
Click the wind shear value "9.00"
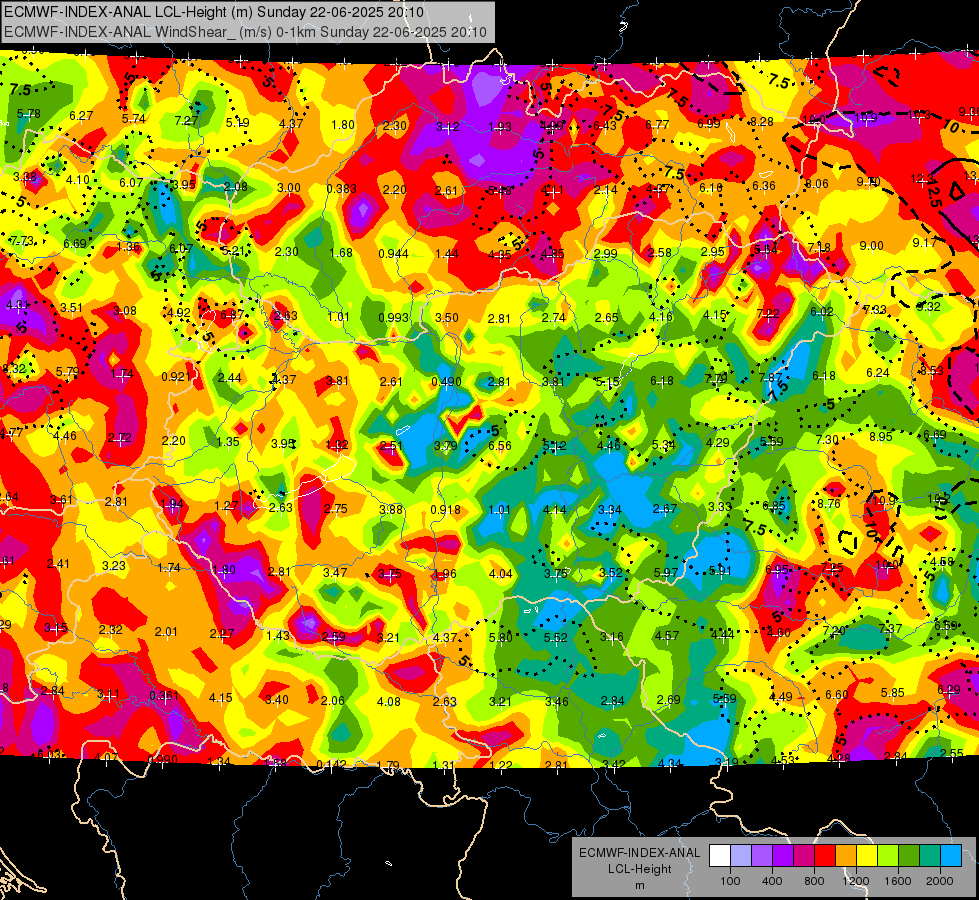(871, 245)
